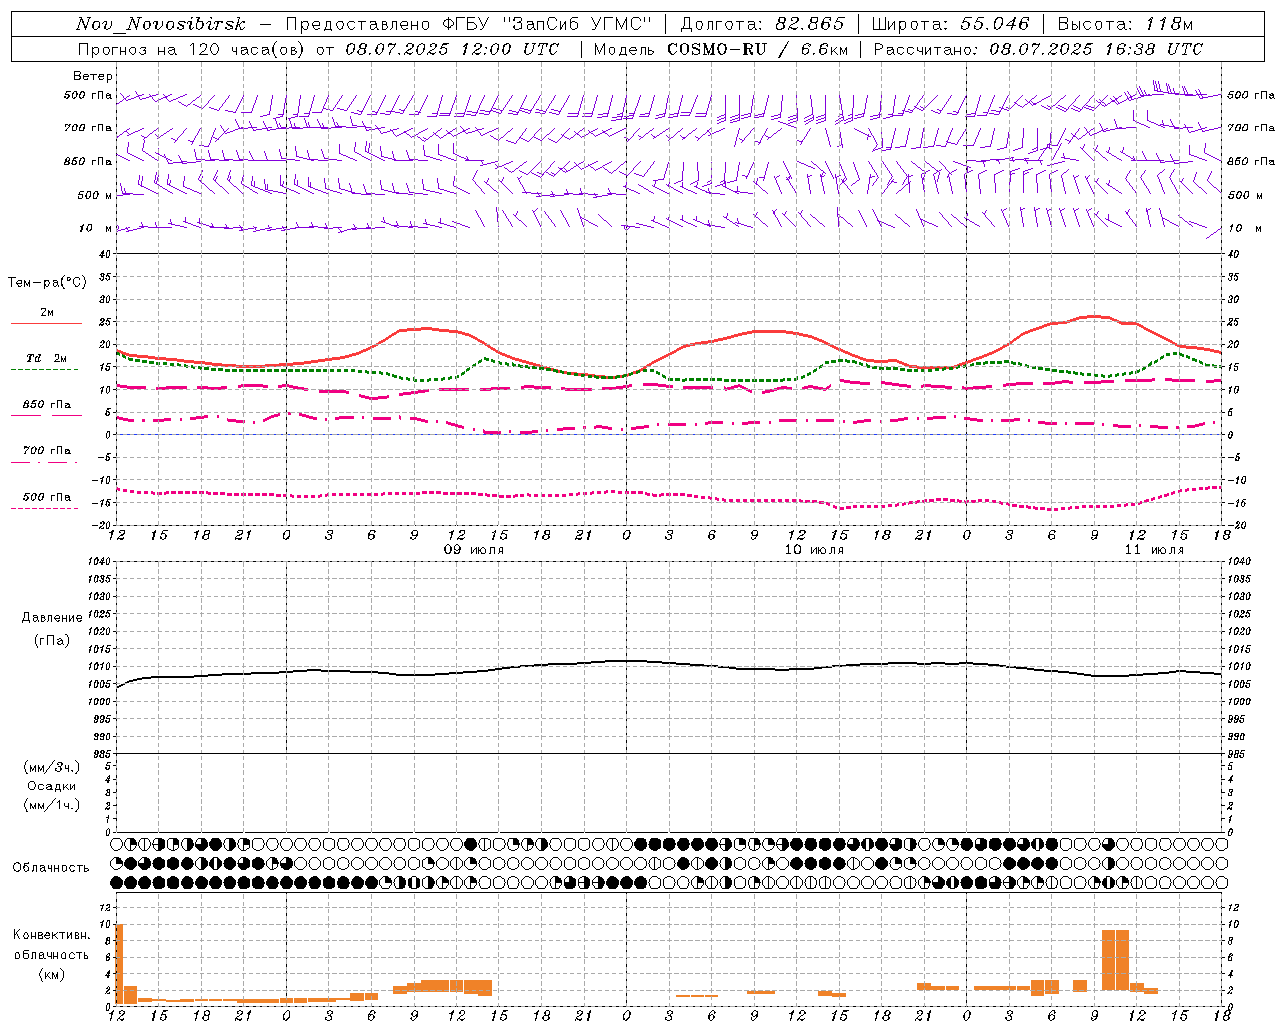Click the 10 м wind level label on left
This screenshot has height=1024, width=1280.
point(96,228)
